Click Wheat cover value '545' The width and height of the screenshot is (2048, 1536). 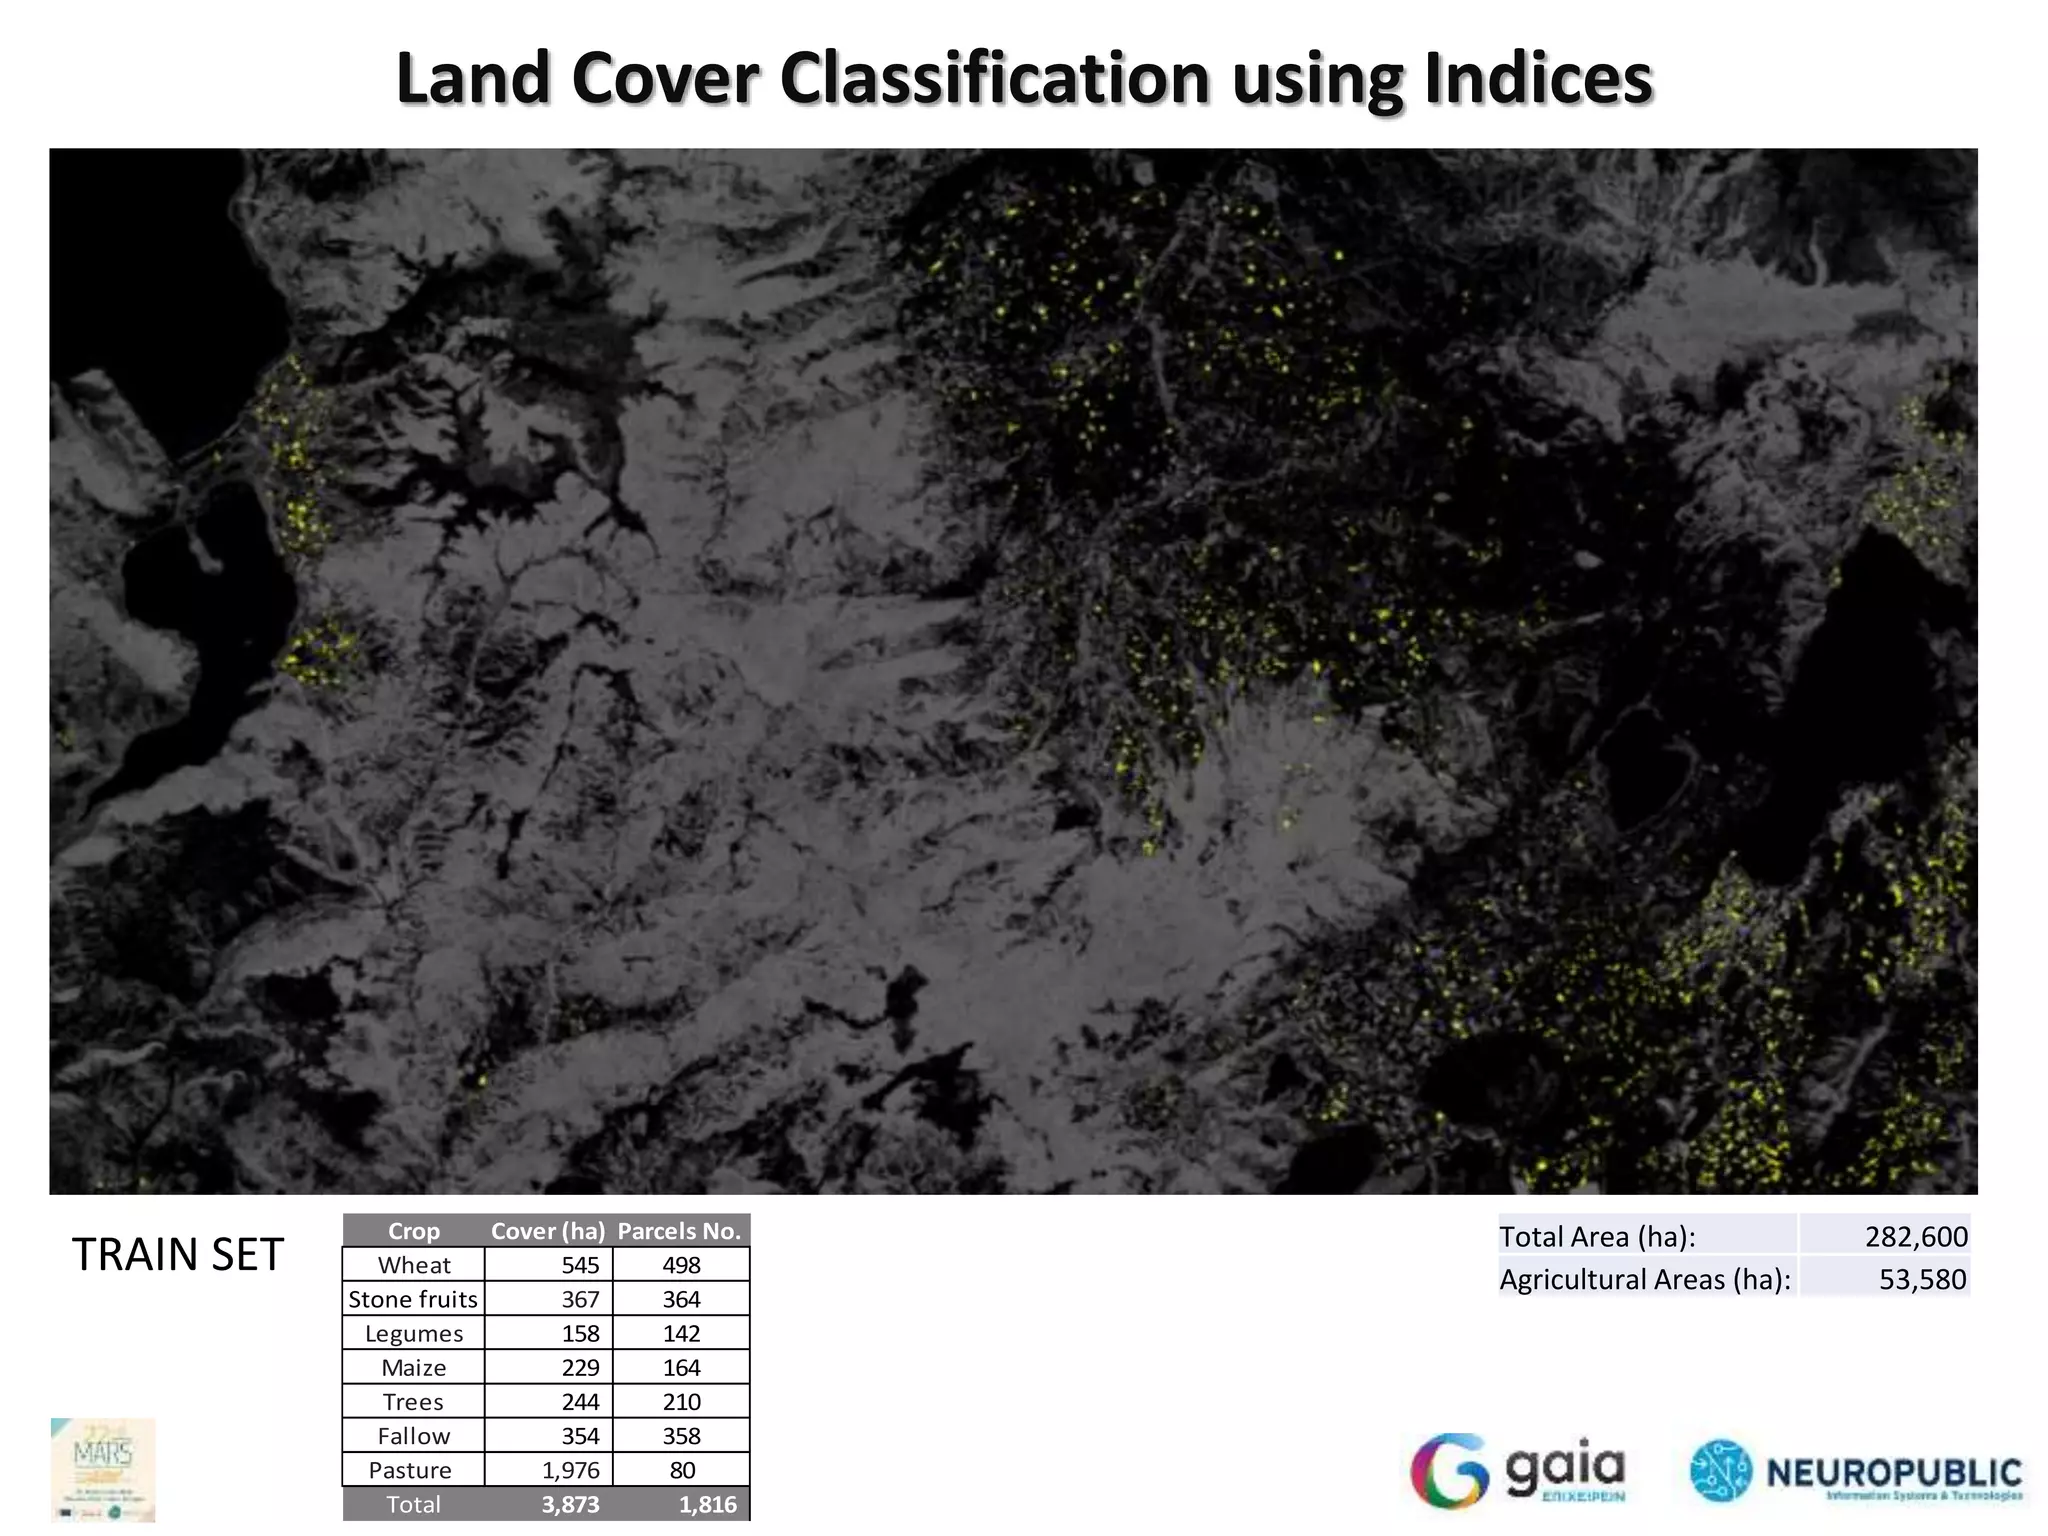coord(580,1265)
